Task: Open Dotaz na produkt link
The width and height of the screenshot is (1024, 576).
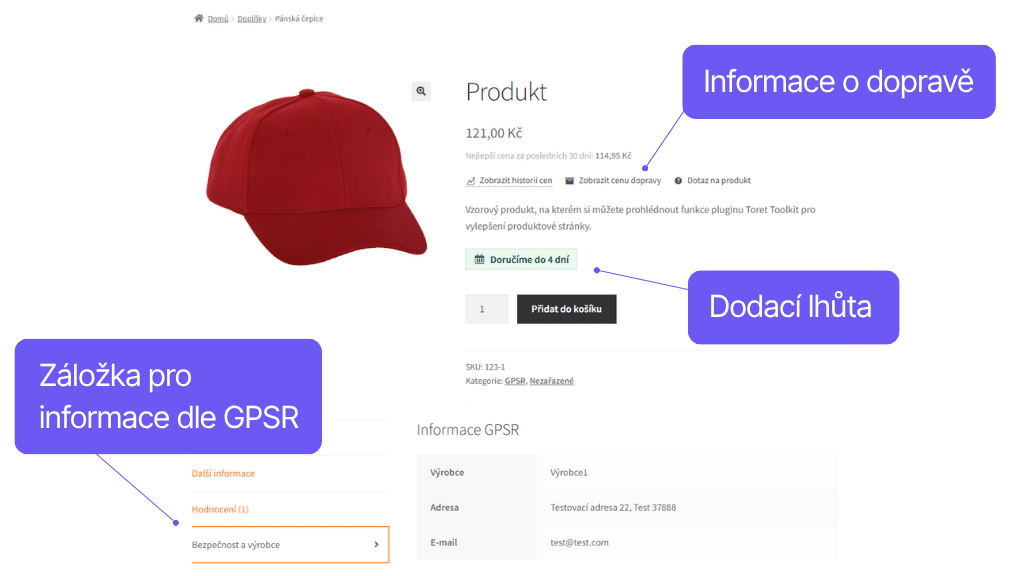Action: 719,181
